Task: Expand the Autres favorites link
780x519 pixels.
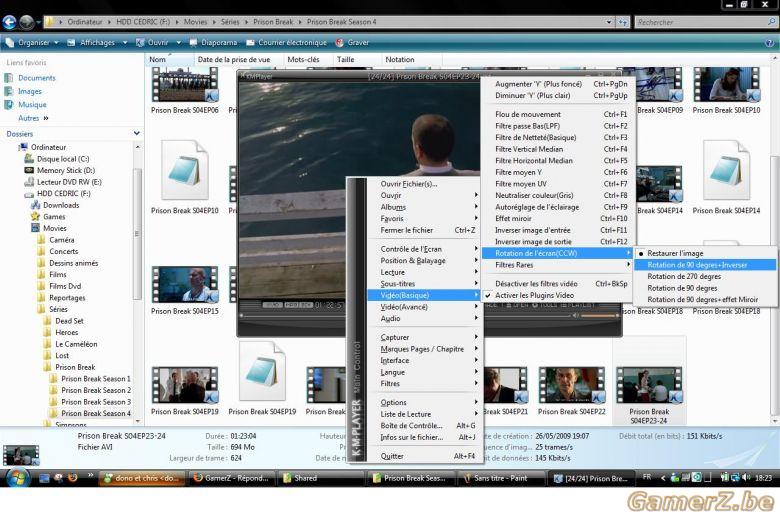Action: [x=33, y=118]
